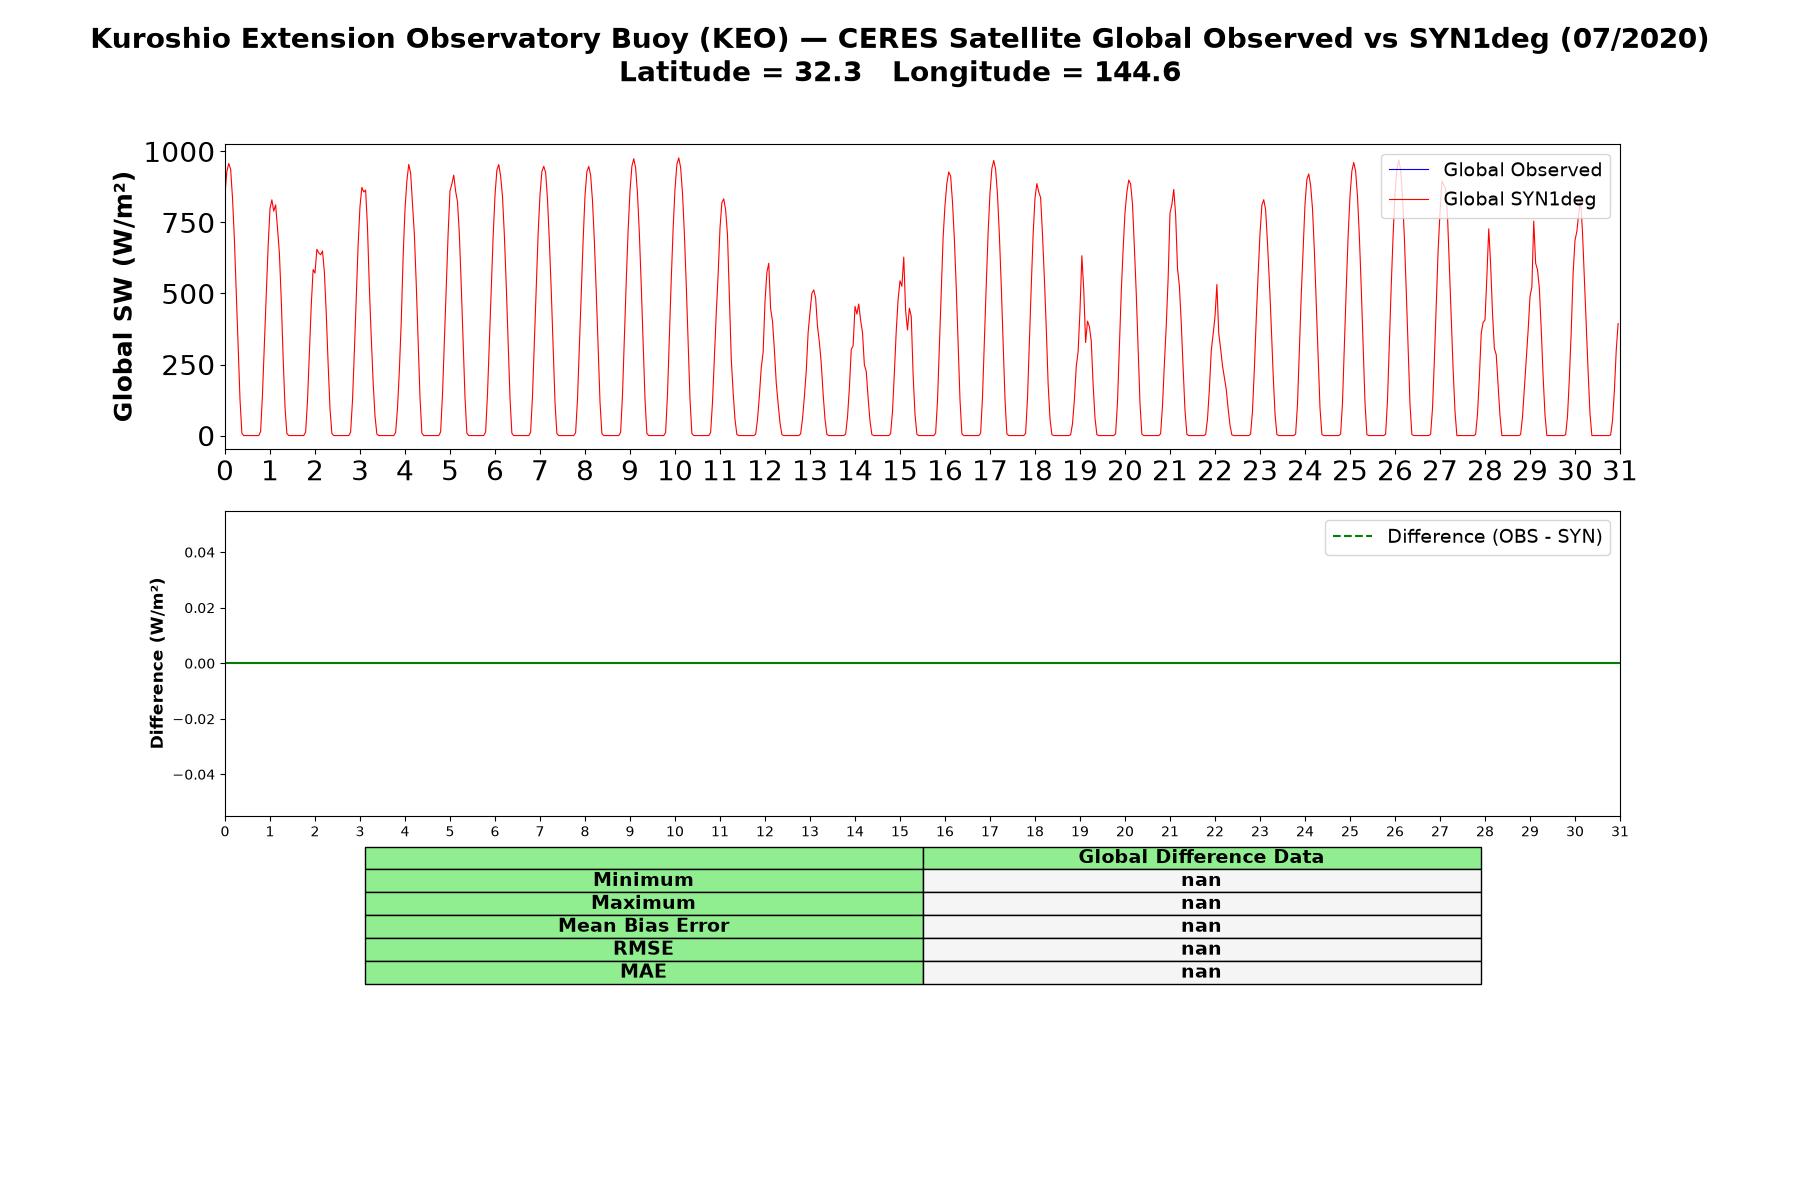Click the Global SW (W/m²) axis label

click(123, 296)
